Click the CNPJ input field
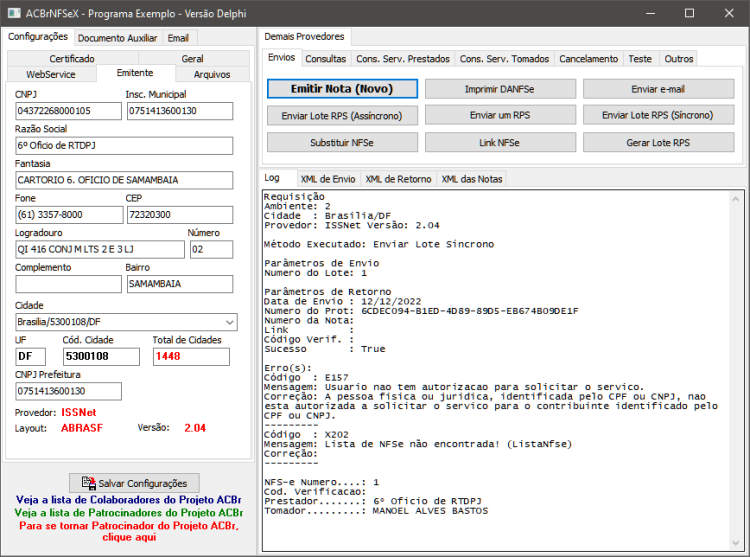The width and height of the screenshot is (750, 557). (x=68, y=111)
